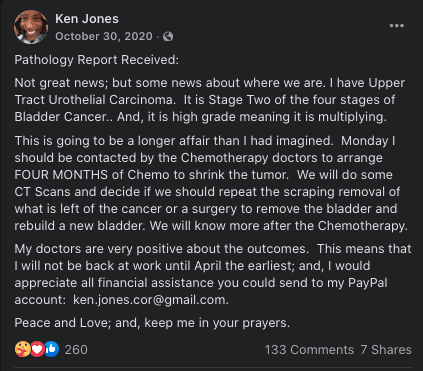View the 7 Shares list
423x371 pixels.
click(386, 350)
